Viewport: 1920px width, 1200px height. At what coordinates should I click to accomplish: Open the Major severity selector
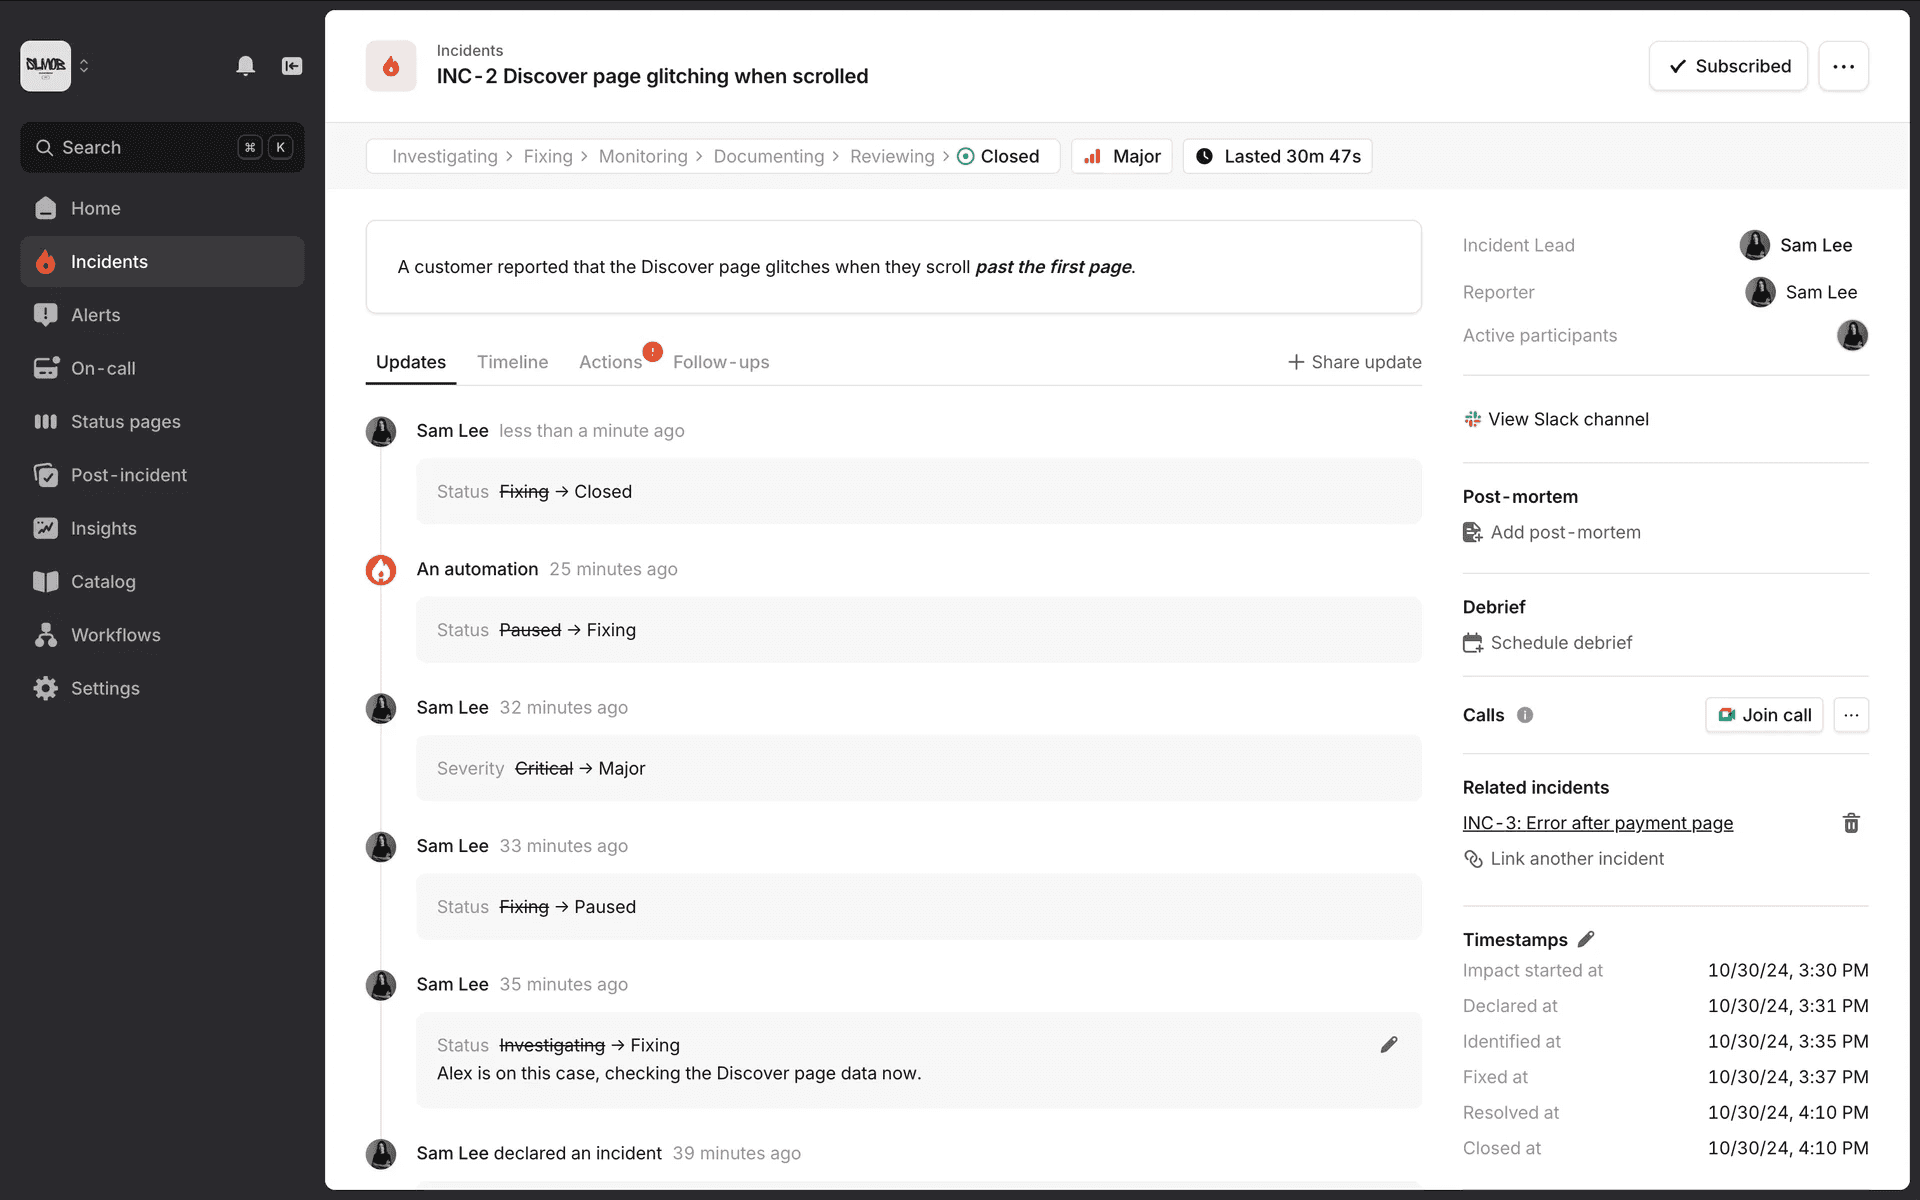point(1122,156)
